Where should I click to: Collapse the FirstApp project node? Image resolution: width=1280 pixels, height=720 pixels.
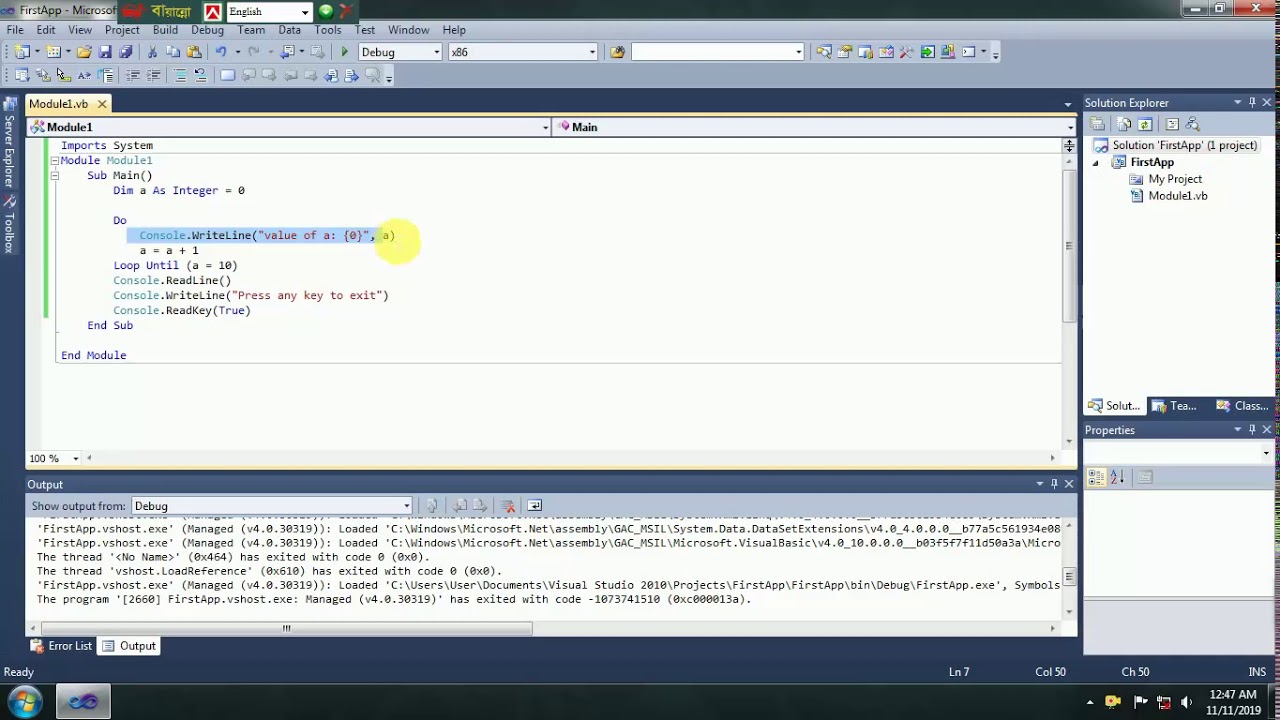pos(1095,162)
